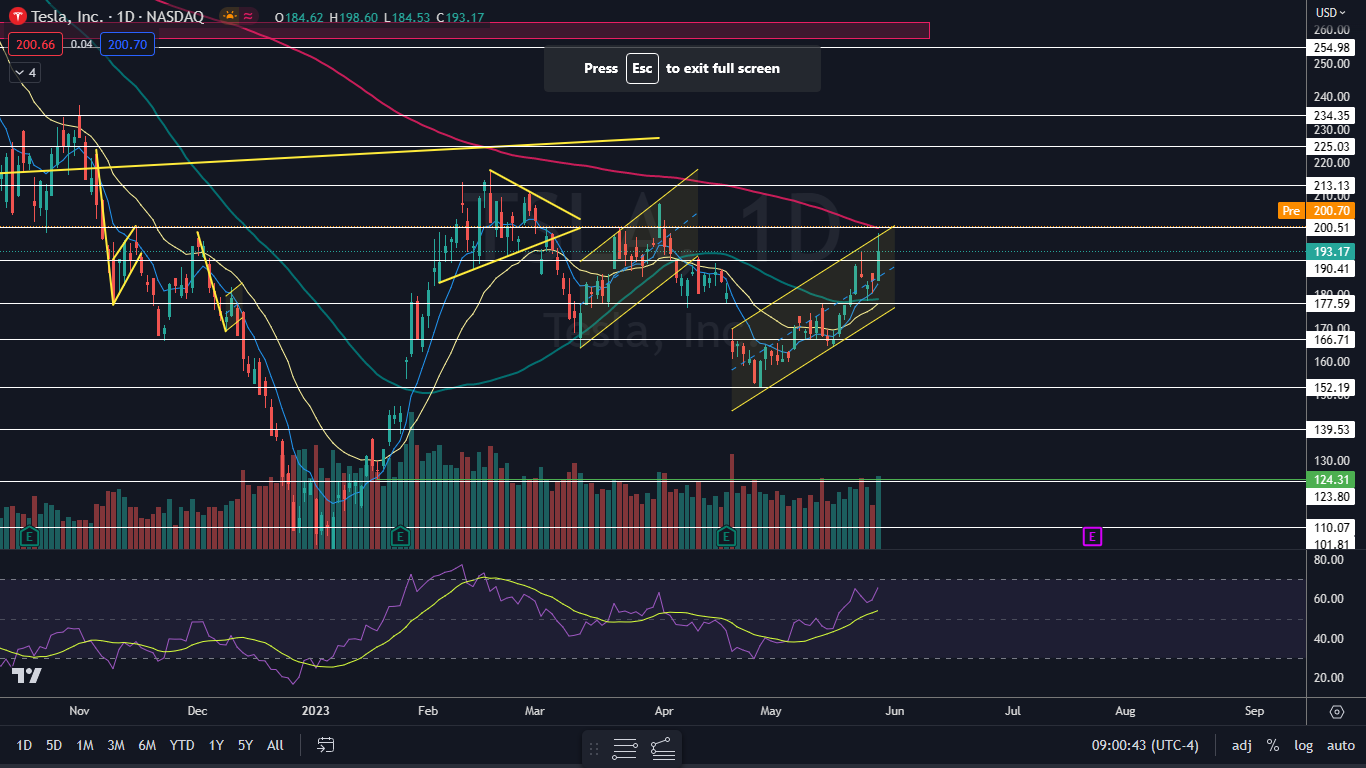Screen dimensions: 1366x768
Task: Select the 3M time range
Action: tap(116, 745)
